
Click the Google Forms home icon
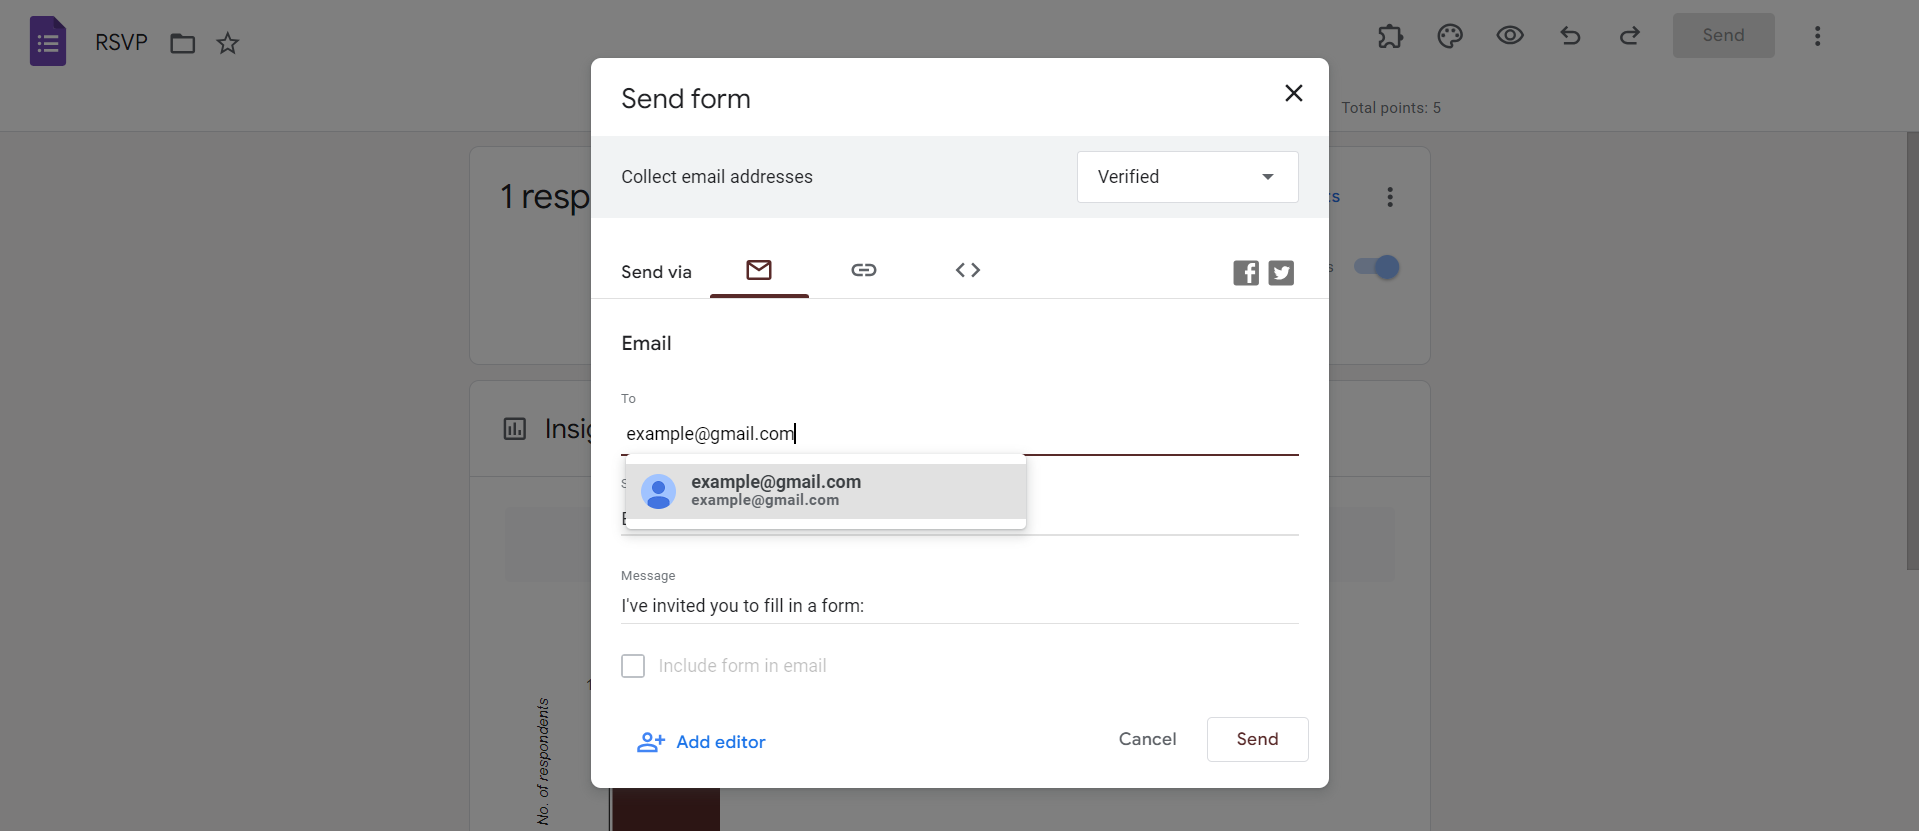coord(48,42)
